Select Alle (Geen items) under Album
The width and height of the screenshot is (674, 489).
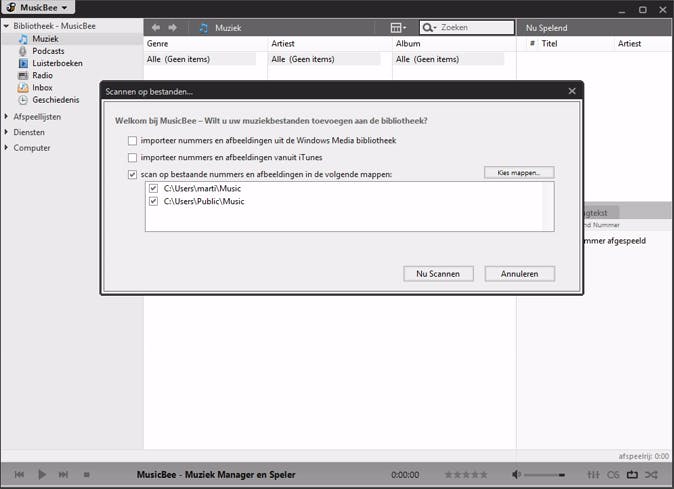[x=449, y=59]
